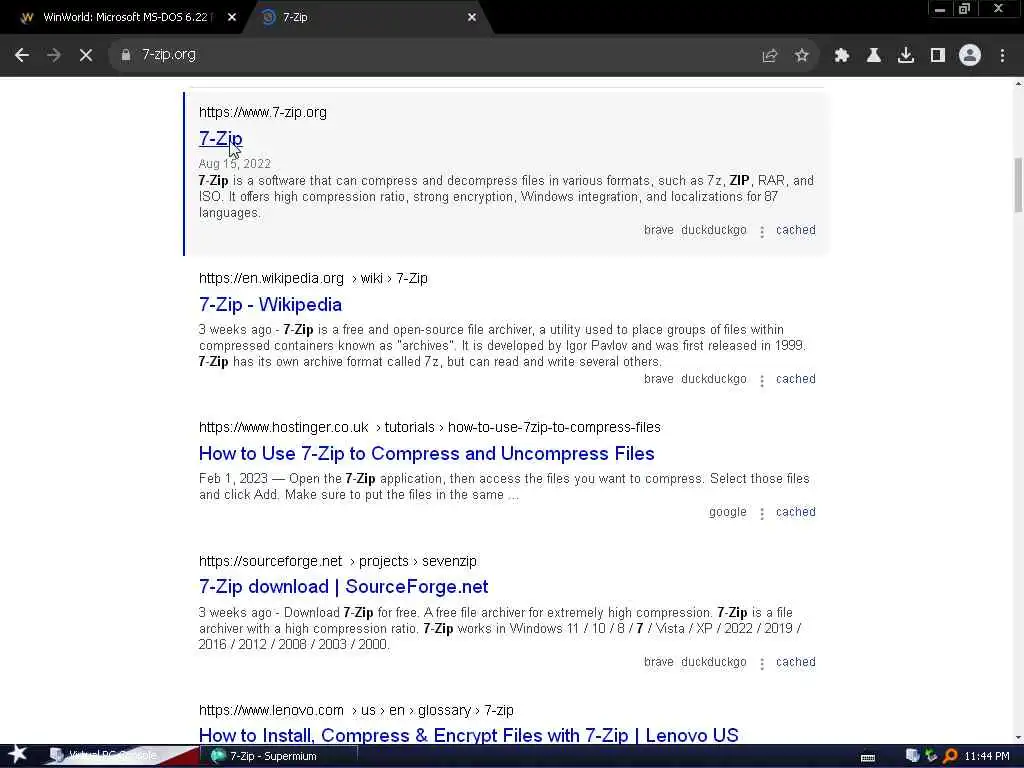Click the keyboard icon in system tray
The height and width of the screenshot is (768, 1024).
868,757
